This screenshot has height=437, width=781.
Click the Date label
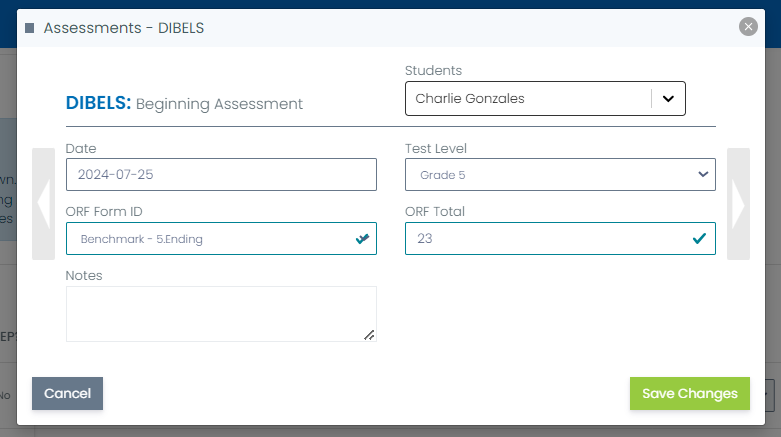[81, 148]
